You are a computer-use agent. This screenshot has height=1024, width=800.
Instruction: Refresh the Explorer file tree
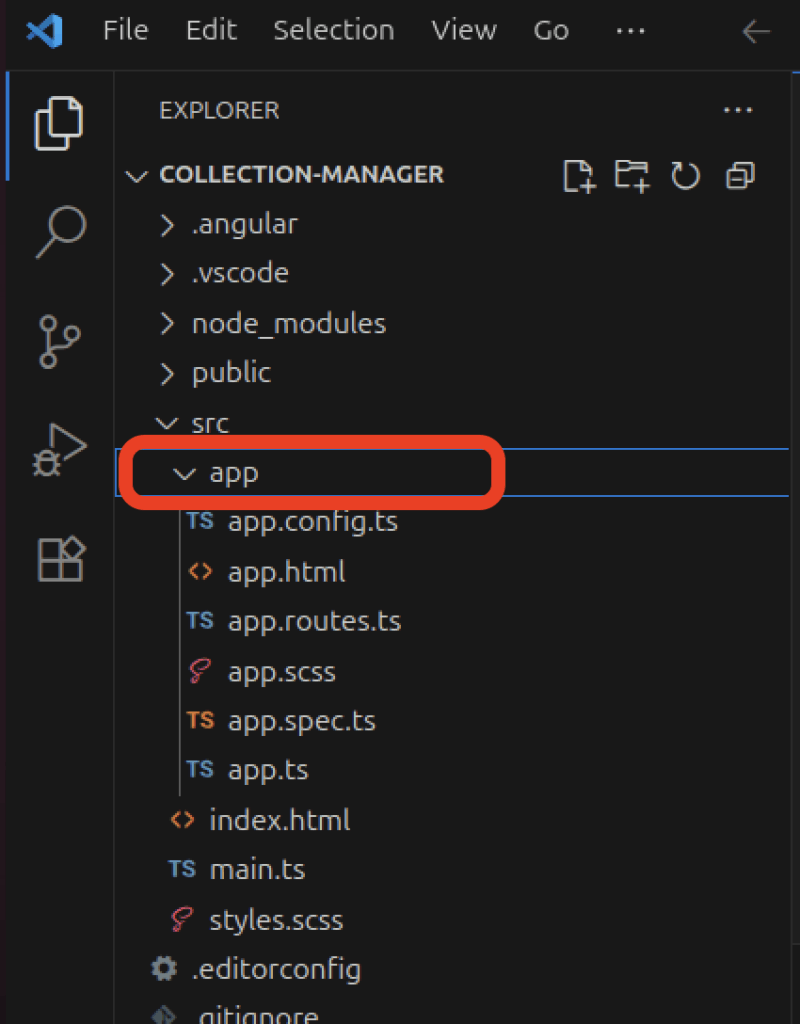(x=686, y=176)
